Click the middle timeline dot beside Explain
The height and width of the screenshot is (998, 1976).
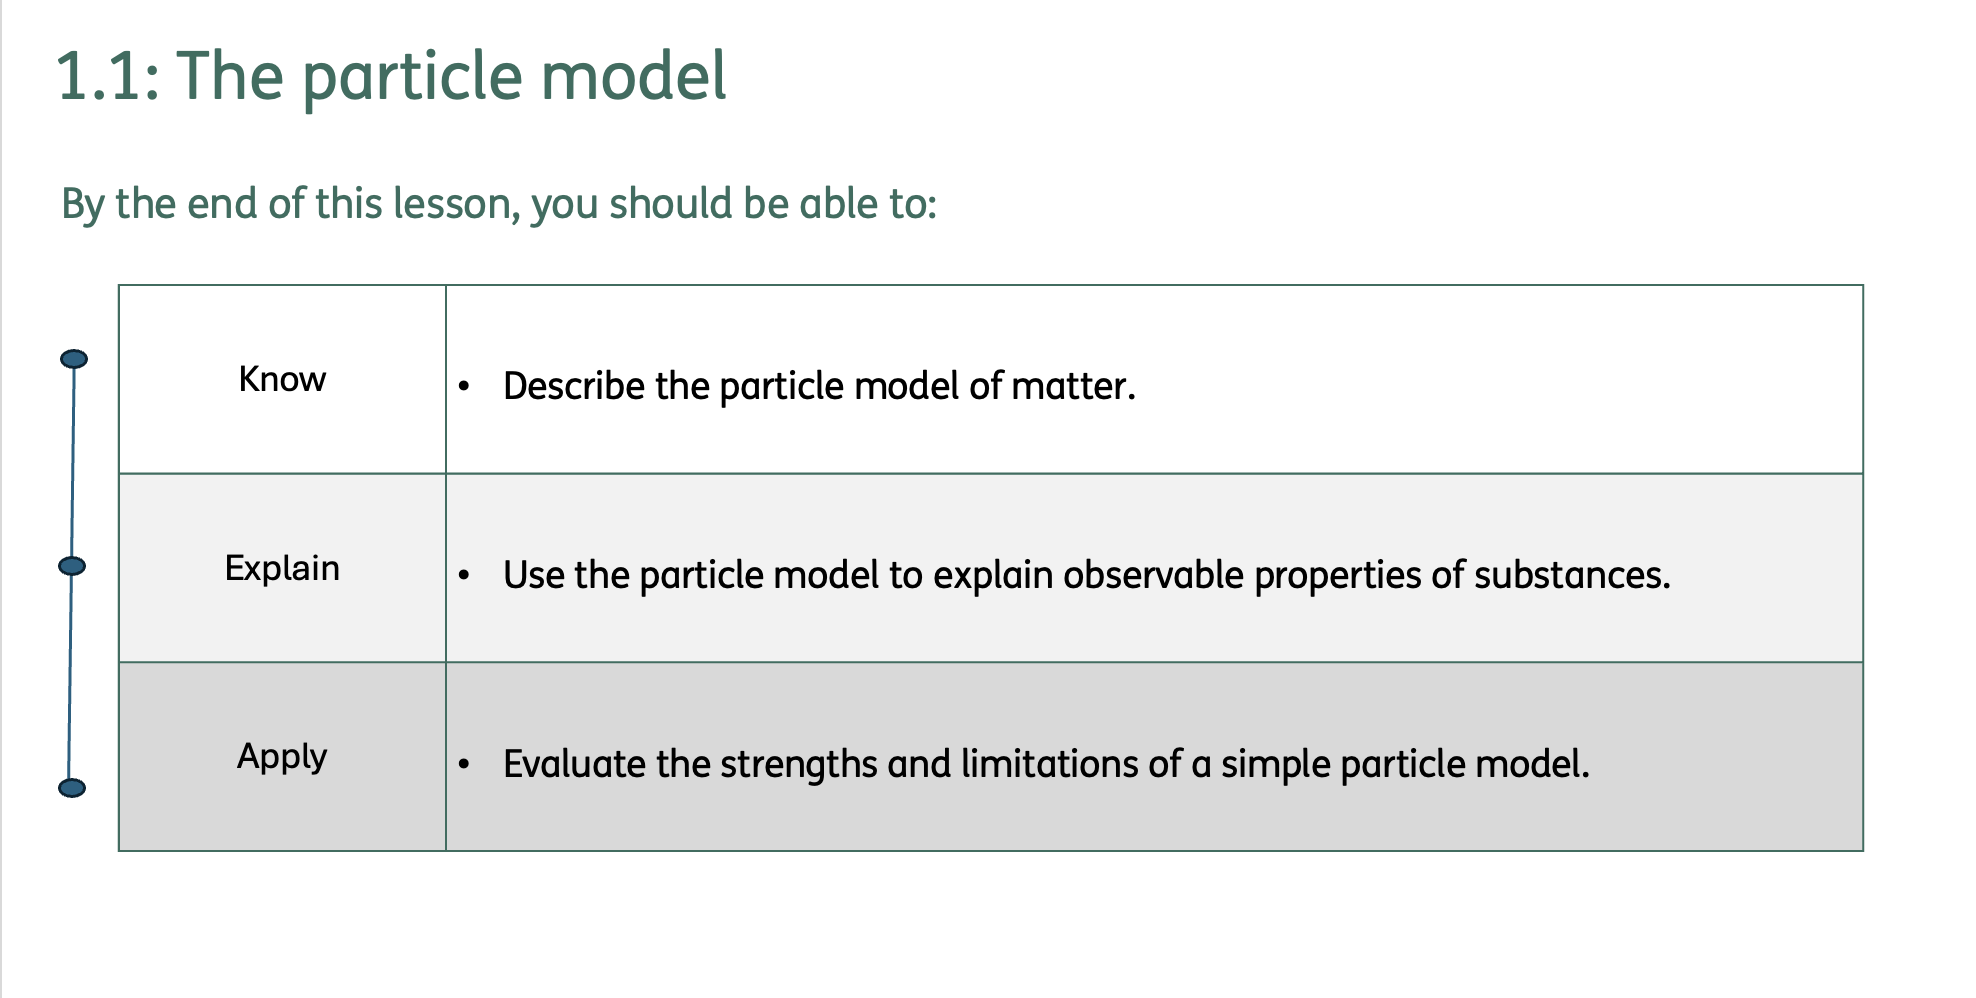pos(72,566)
